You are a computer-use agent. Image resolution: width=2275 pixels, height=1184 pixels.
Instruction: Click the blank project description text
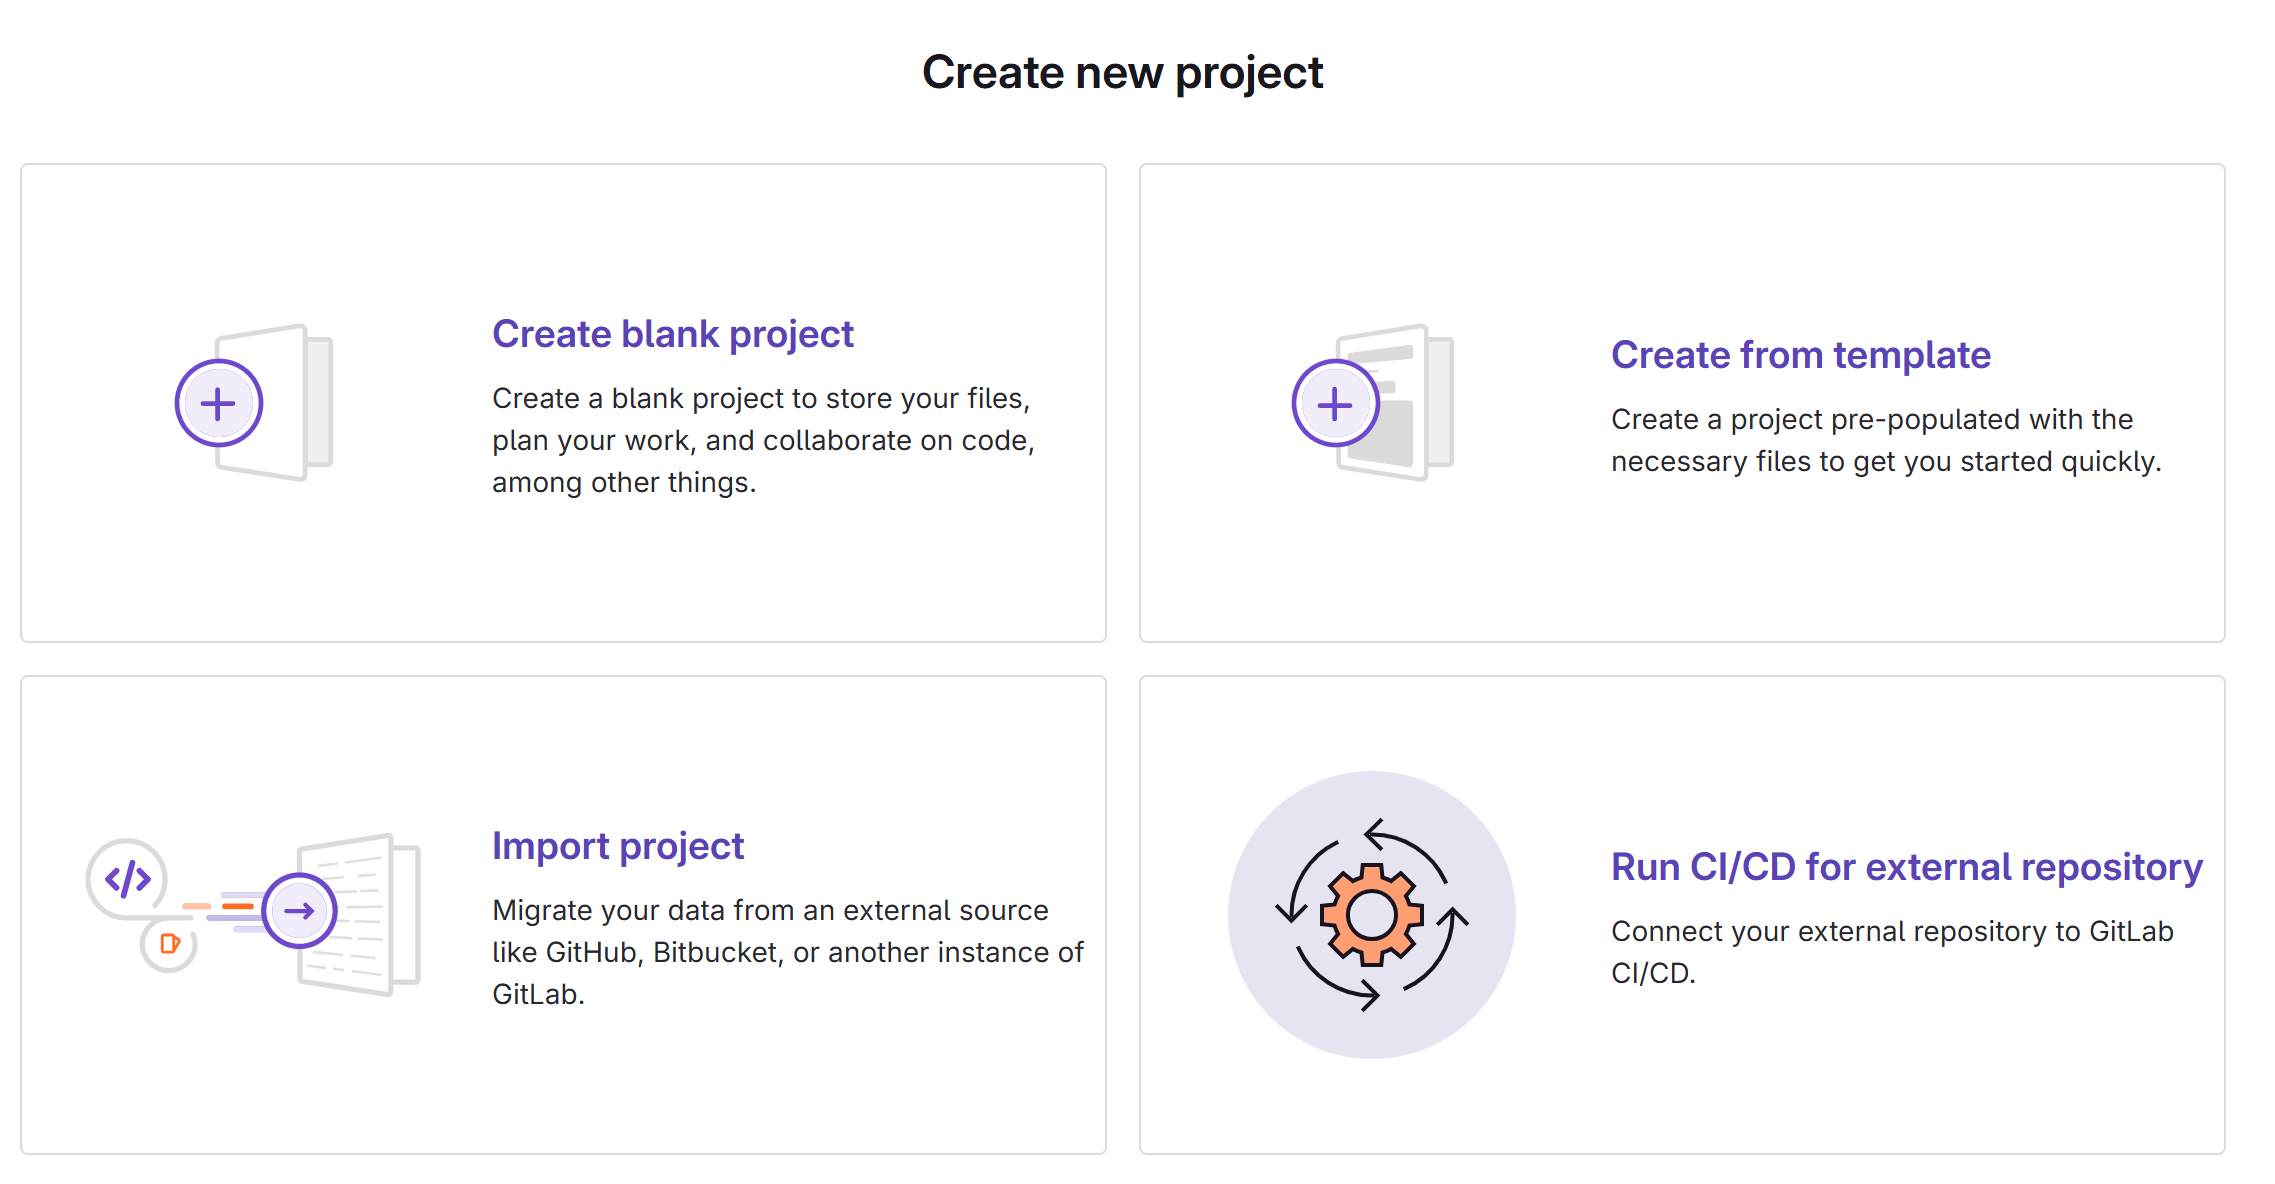click(x=762, y=440)
